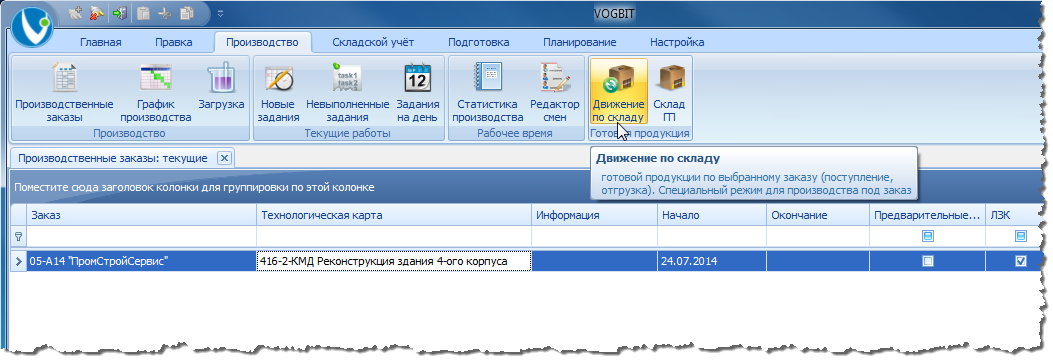
Task: Click the copy pages icon in quick access toolbar
Action: pos(187,13)
